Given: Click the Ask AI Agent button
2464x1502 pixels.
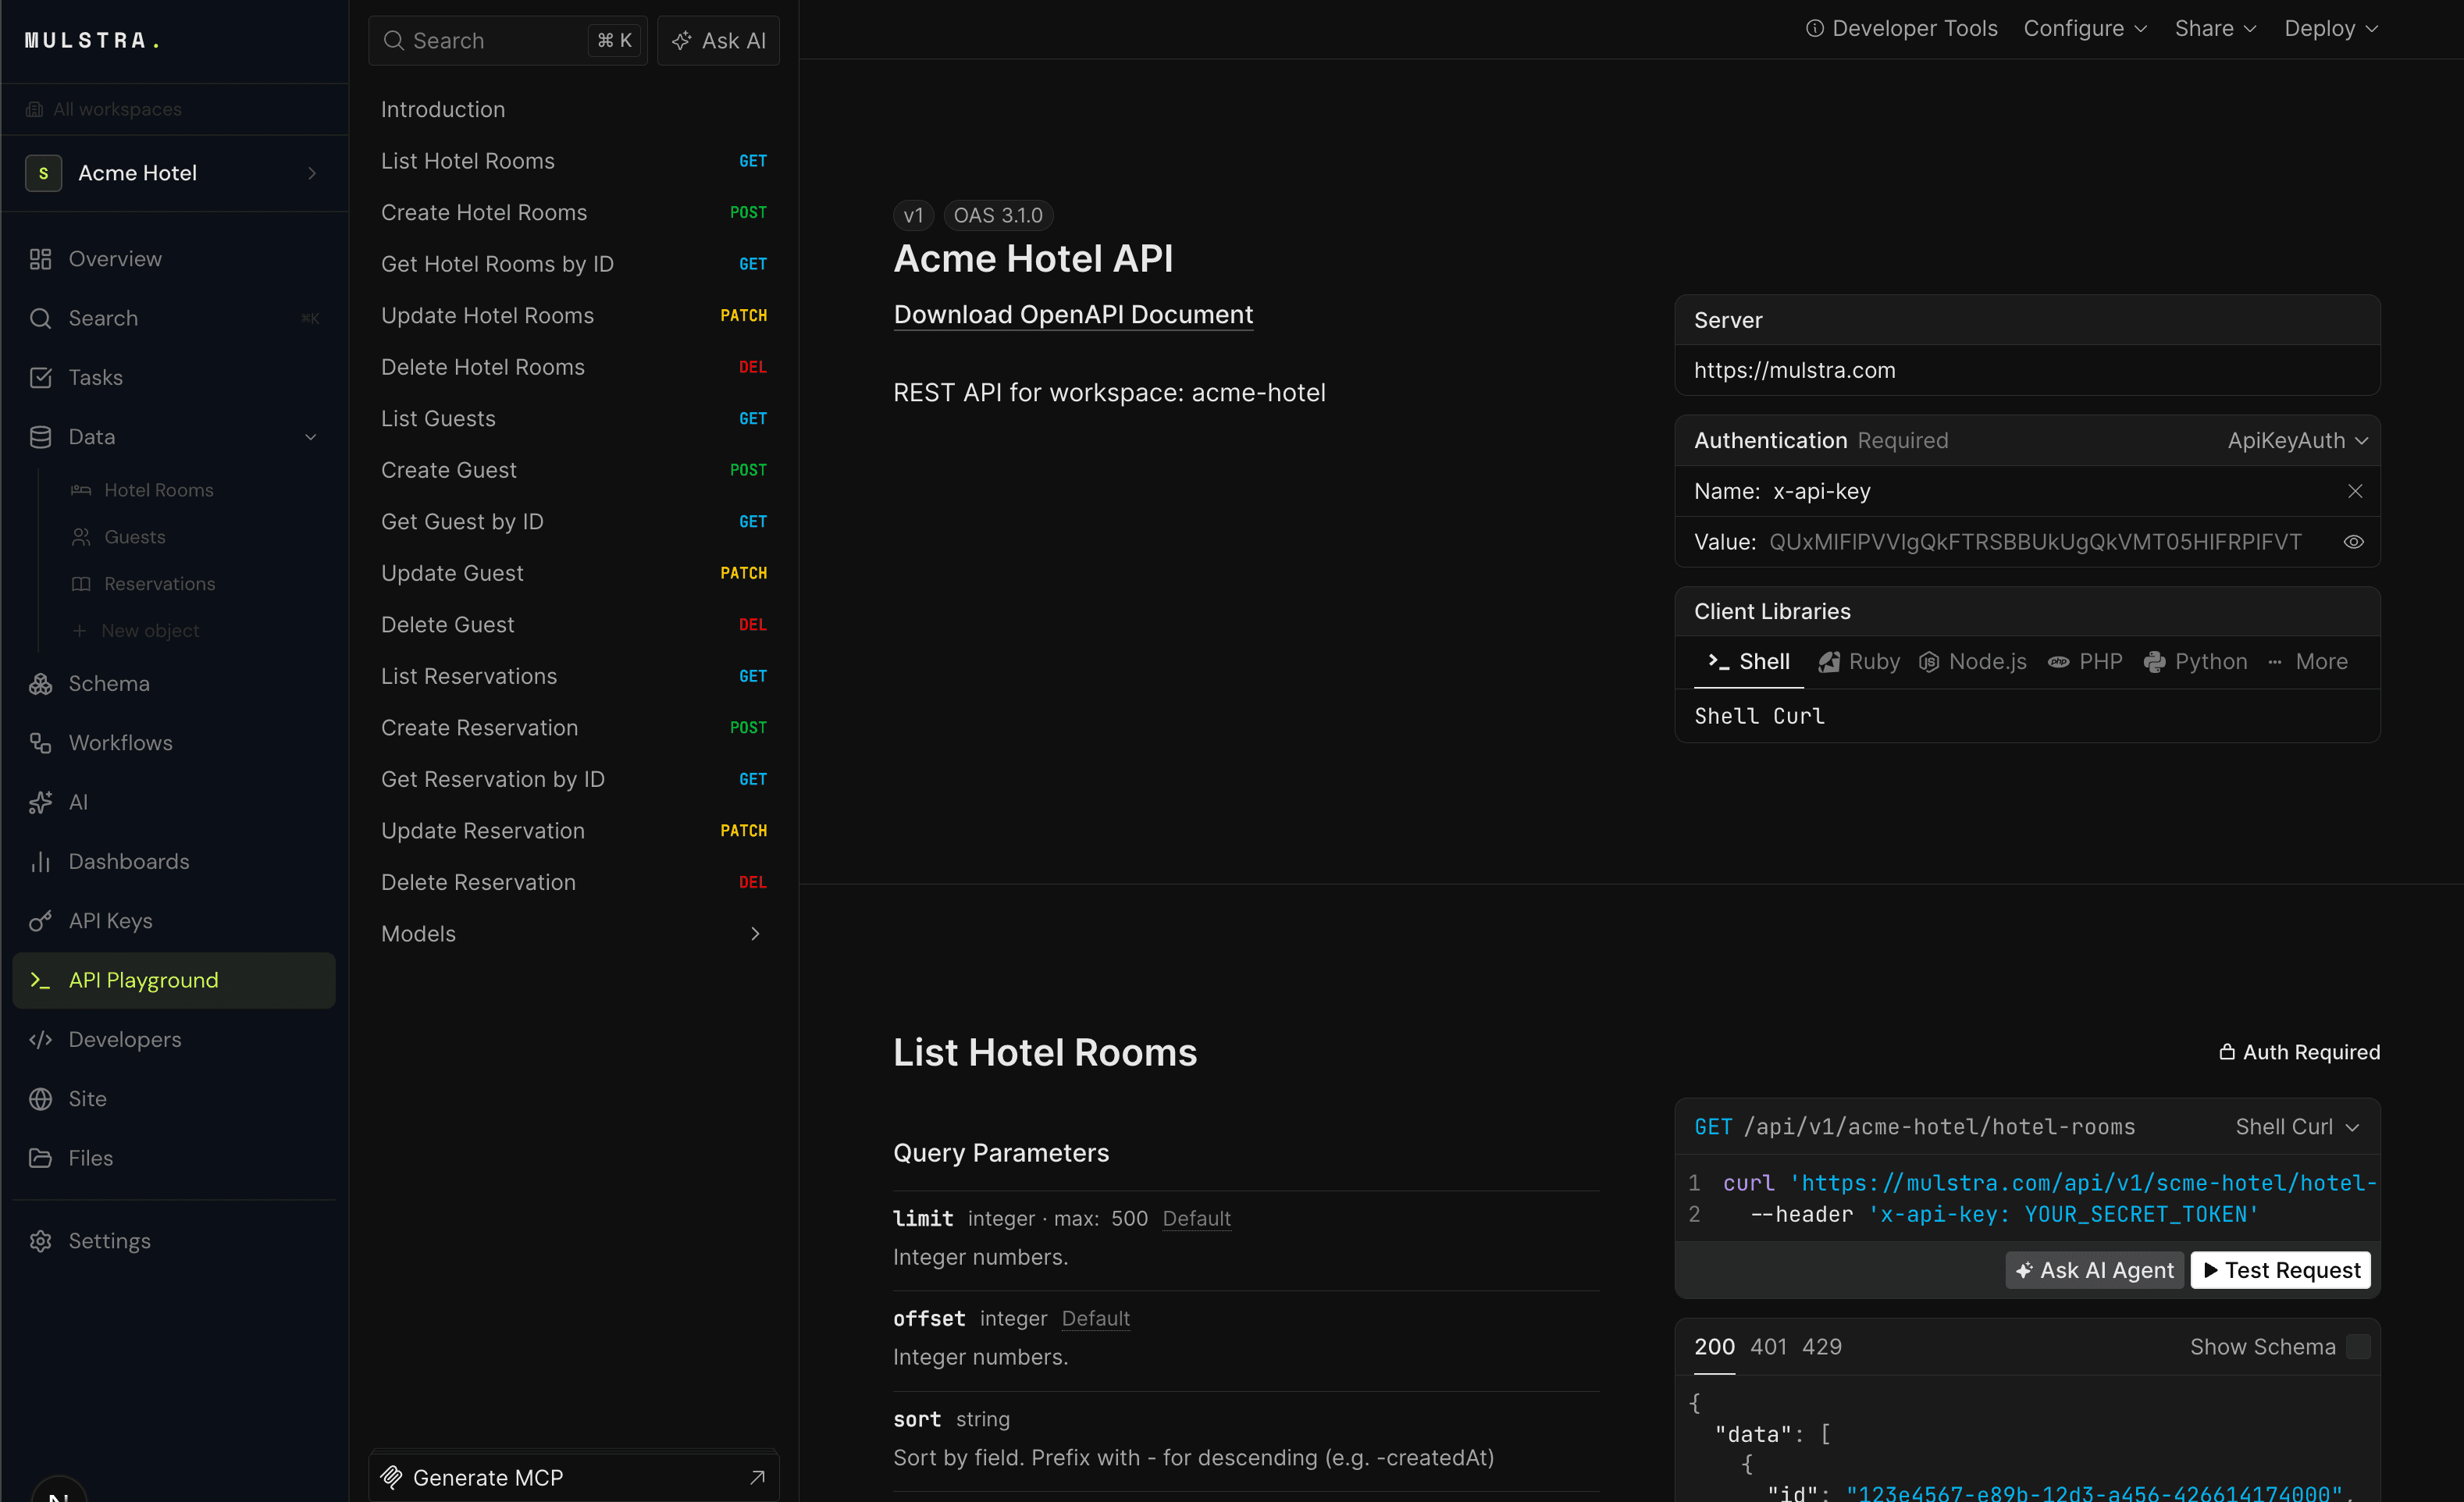Looking at the screenshot, I should 2095,1270.
